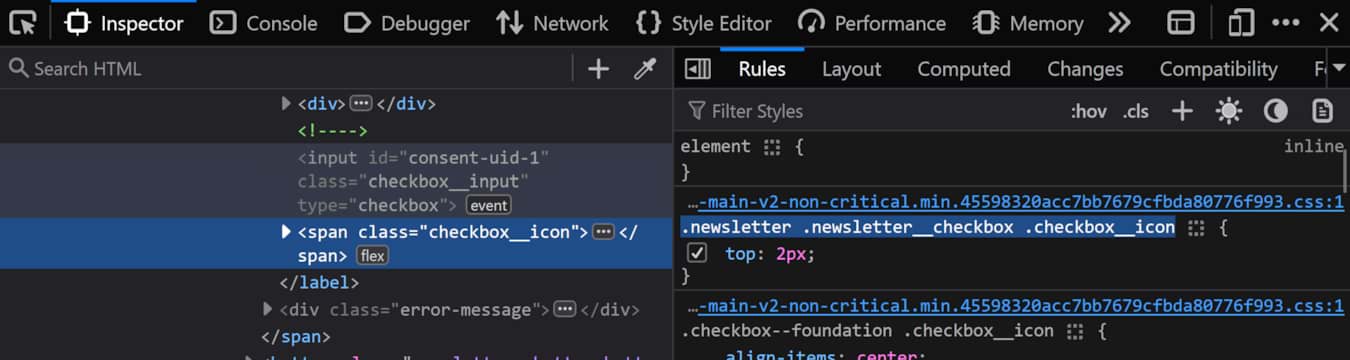This screenshot has width=1350, height=360.
Task: Switch to Computed sidebar tab
Action: tap(964, 69)
